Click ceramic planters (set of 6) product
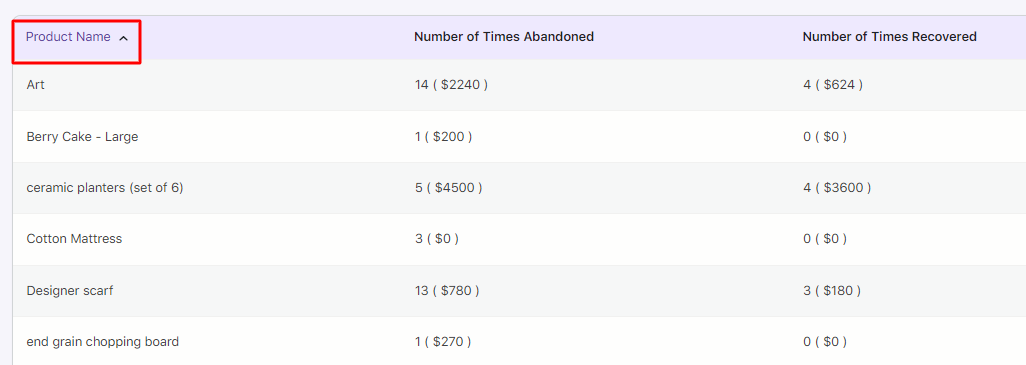The width and height of the screenshot is (1026, 365). coord(105,188)
